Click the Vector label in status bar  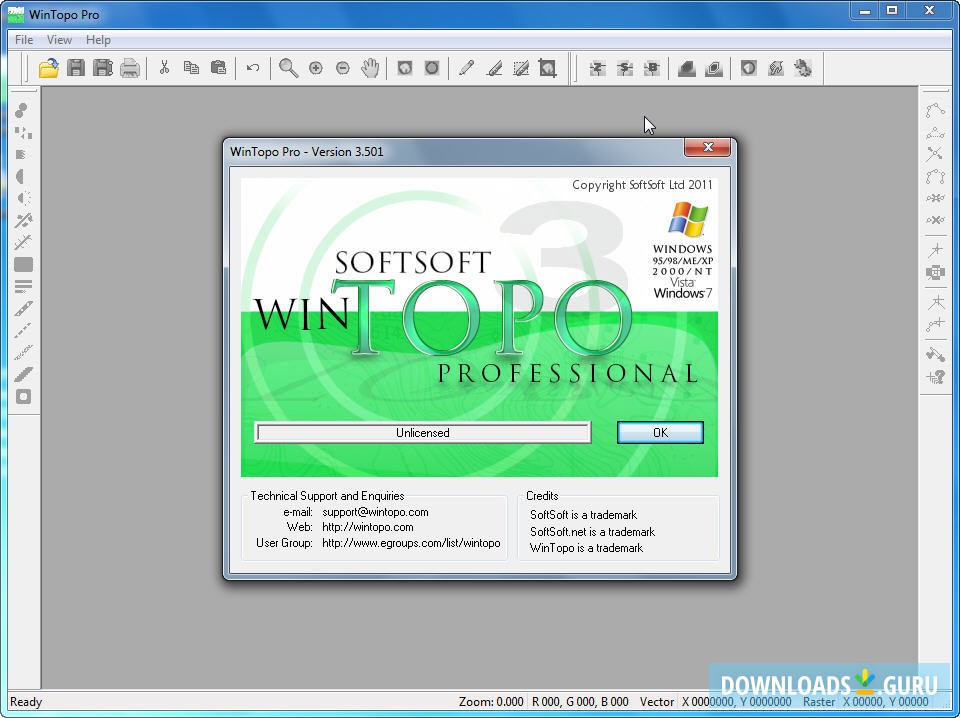[x=657, y=701]
